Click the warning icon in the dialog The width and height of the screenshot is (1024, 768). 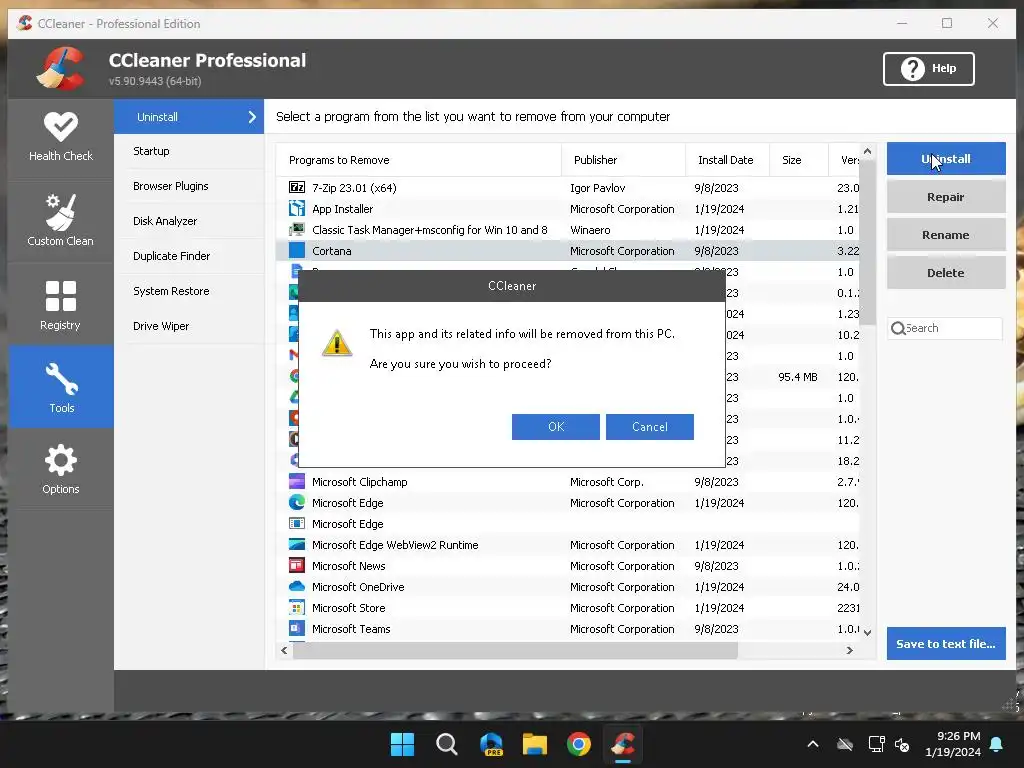pos(337,343)
